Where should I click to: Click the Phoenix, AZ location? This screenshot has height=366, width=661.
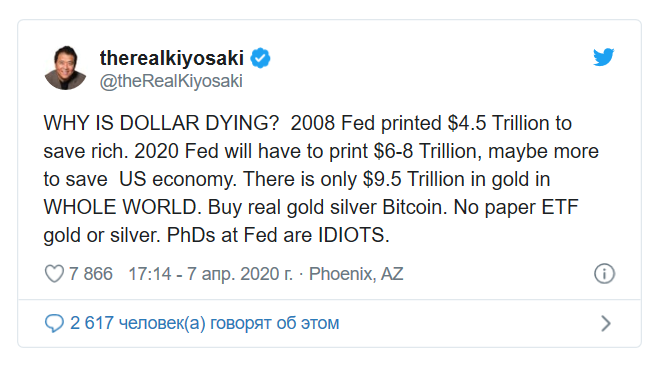point(356,274)
